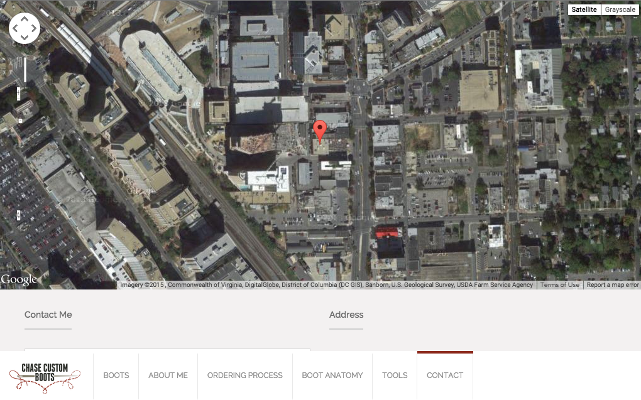Pan the map left with the arrow control
Screen dimensions: 641x400
(15, 28)
